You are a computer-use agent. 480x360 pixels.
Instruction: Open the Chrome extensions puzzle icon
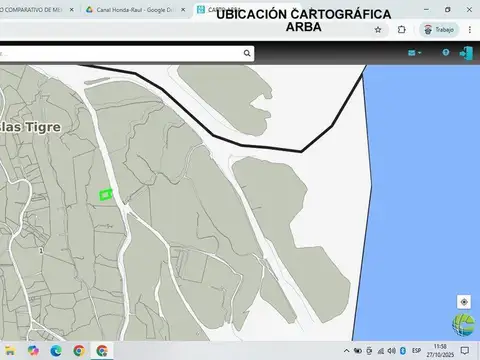pyautogui.click(x=402, y=30)
